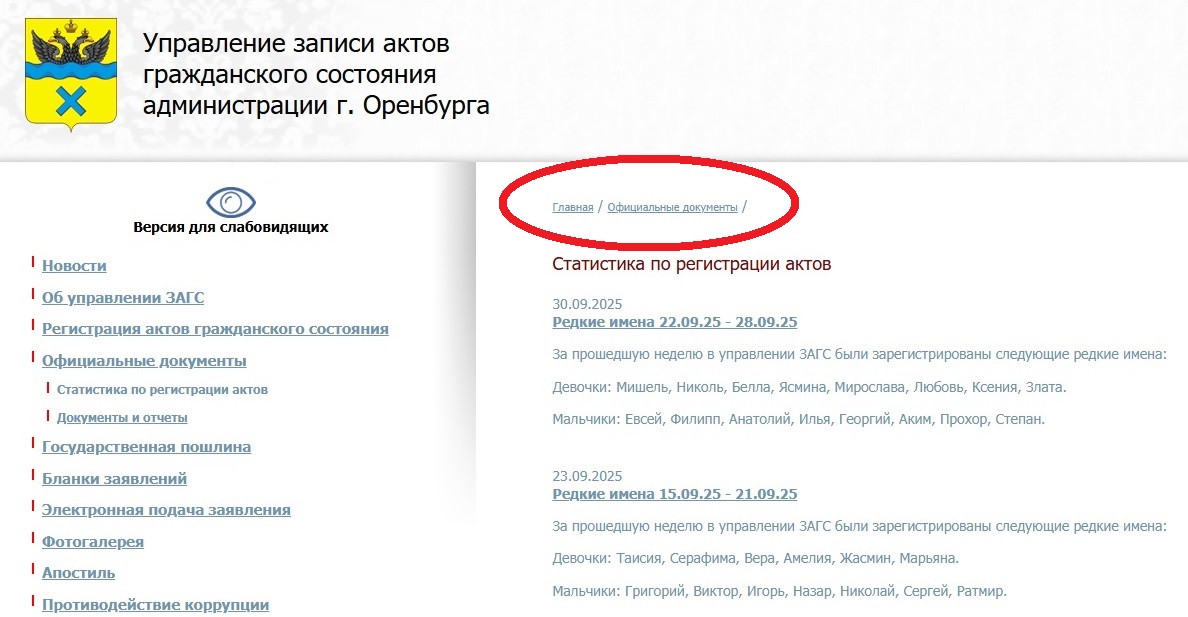Image resolution: width=1188 pixels, height=617 pixels.
Task: Select 'Статистика по регистрации актов' submenu item
Action: tap(162, 390)
